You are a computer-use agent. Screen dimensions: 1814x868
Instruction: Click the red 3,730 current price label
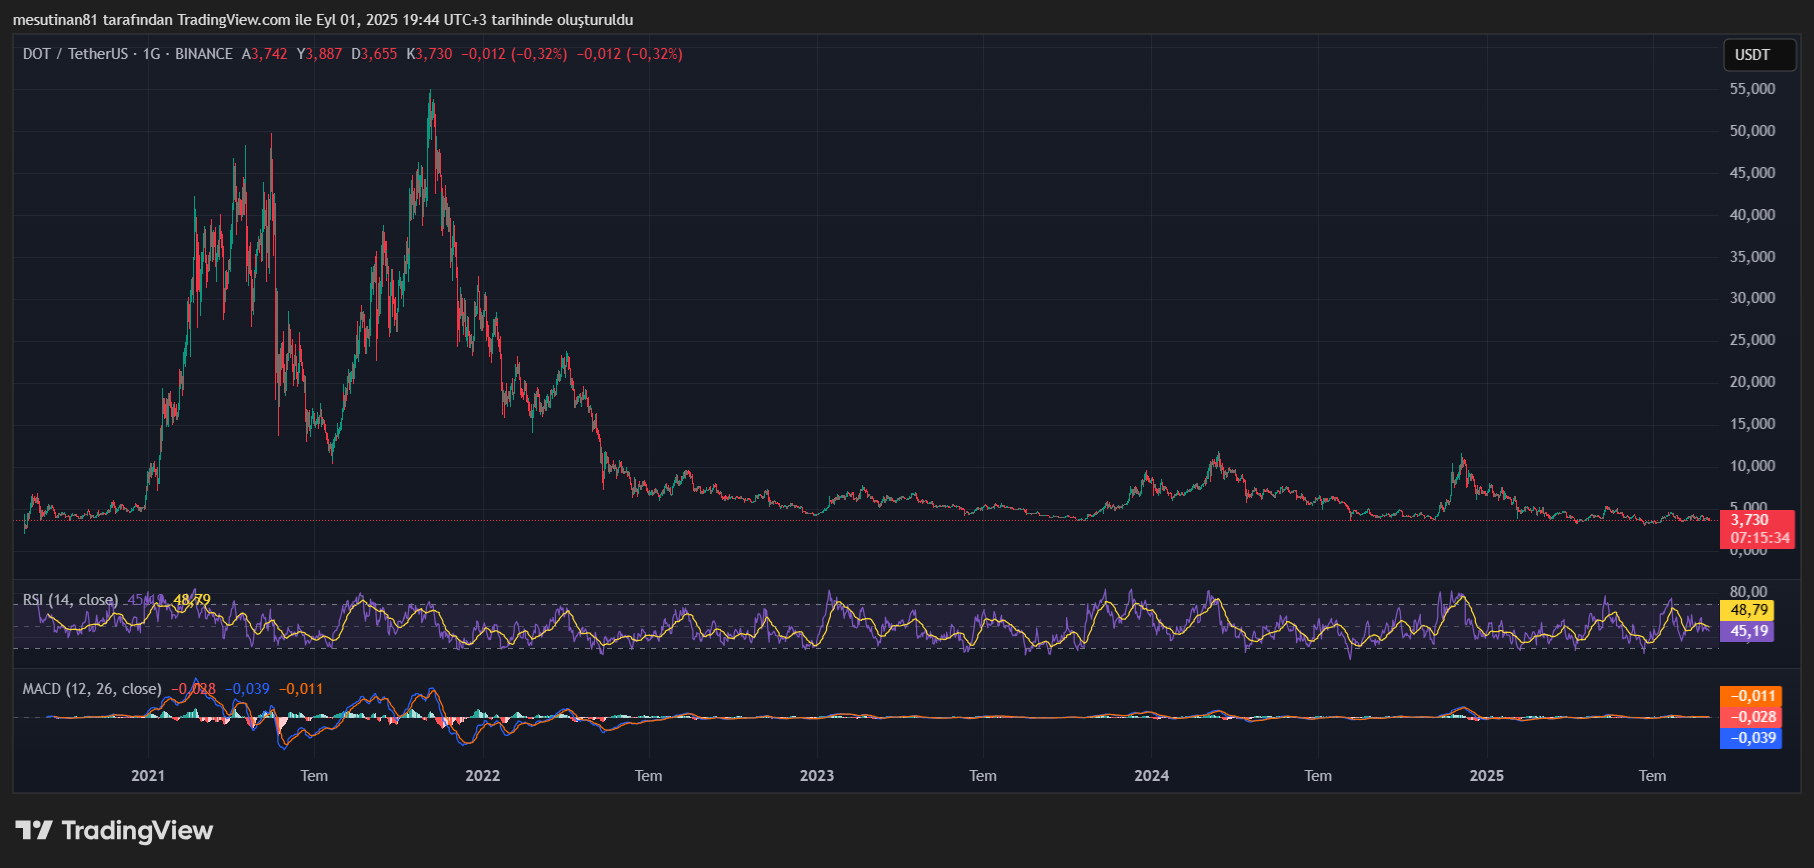[x=1751, y=520]
